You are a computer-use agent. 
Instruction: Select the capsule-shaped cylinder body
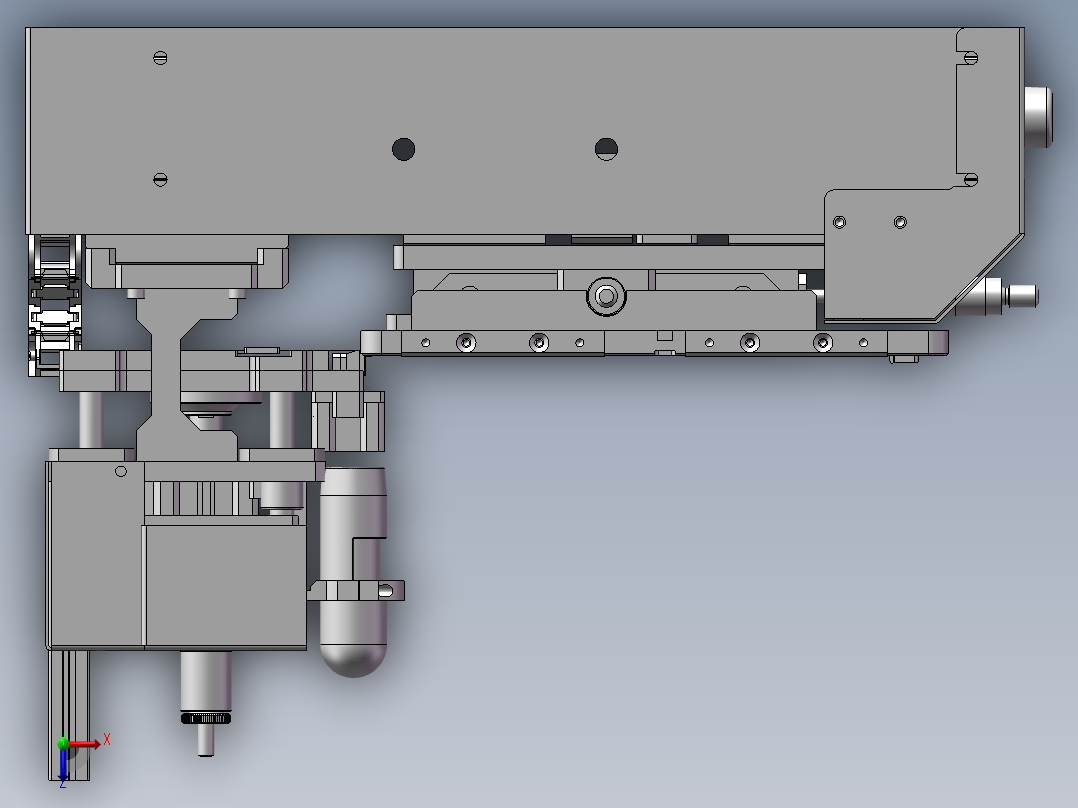352,572
